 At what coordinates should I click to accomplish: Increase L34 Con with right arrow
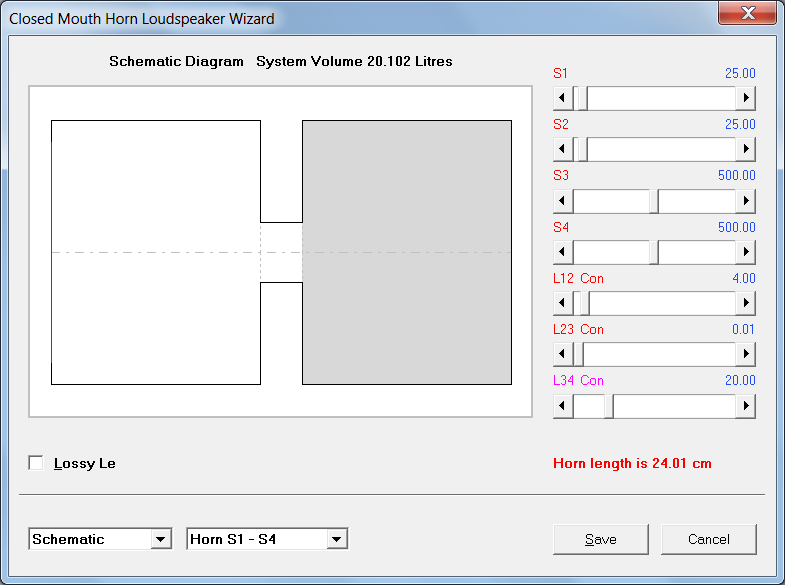[745, 406]
